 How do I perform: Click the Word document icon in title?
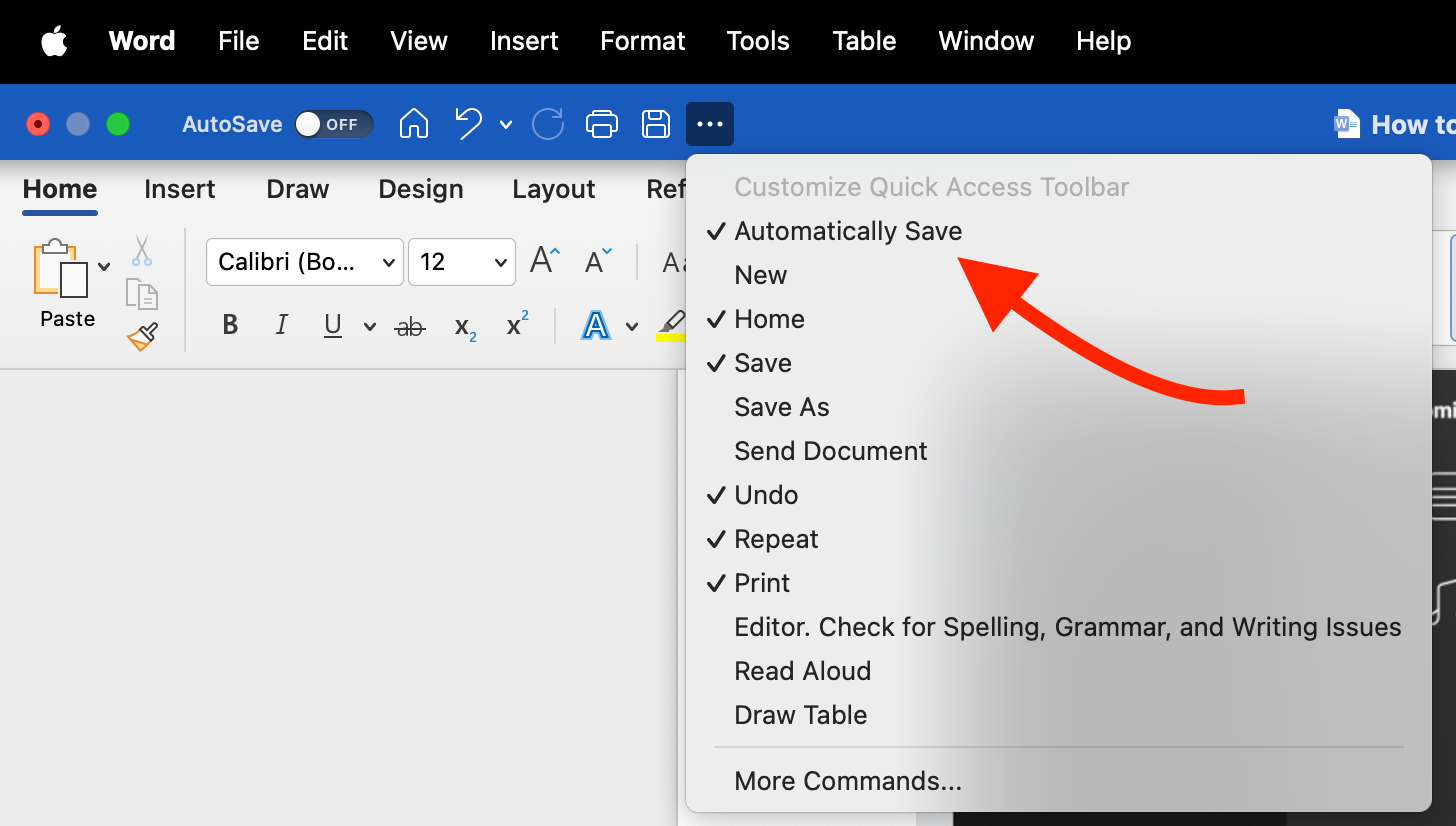click(x=1347, y=124)
